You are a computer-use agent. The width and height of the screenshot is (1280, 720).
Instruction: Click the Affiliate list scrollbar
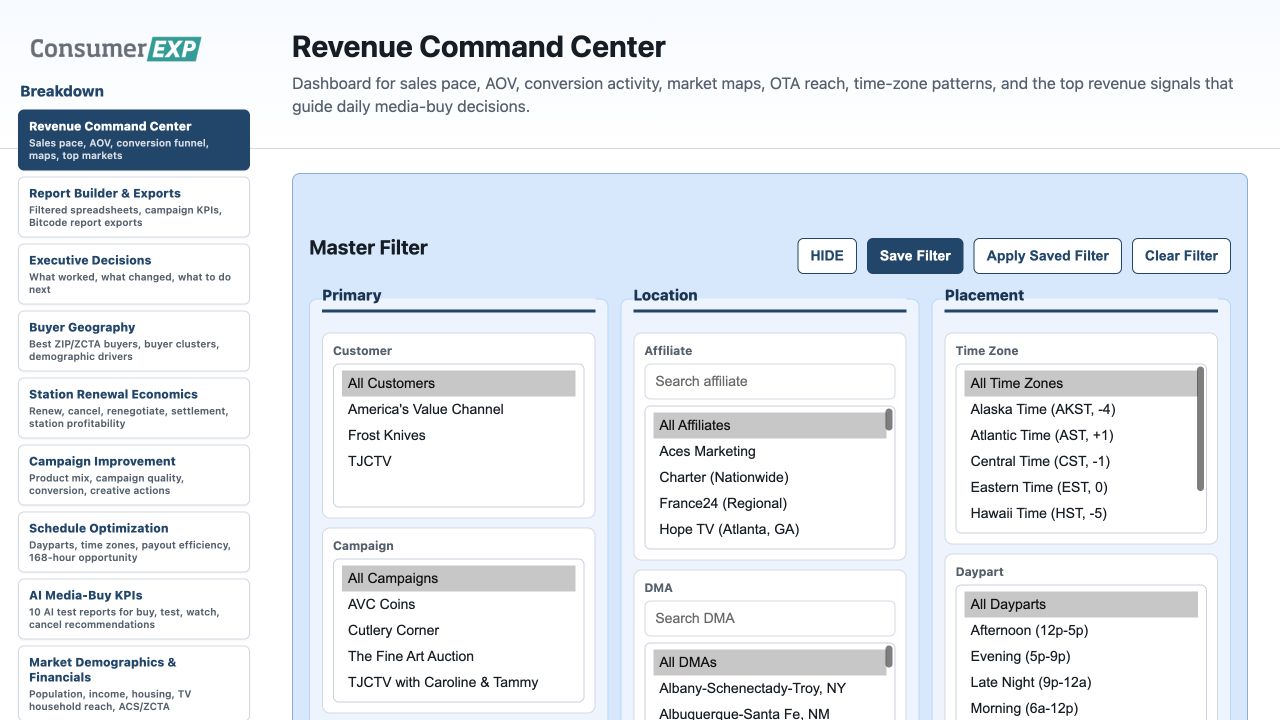point(889,420)
